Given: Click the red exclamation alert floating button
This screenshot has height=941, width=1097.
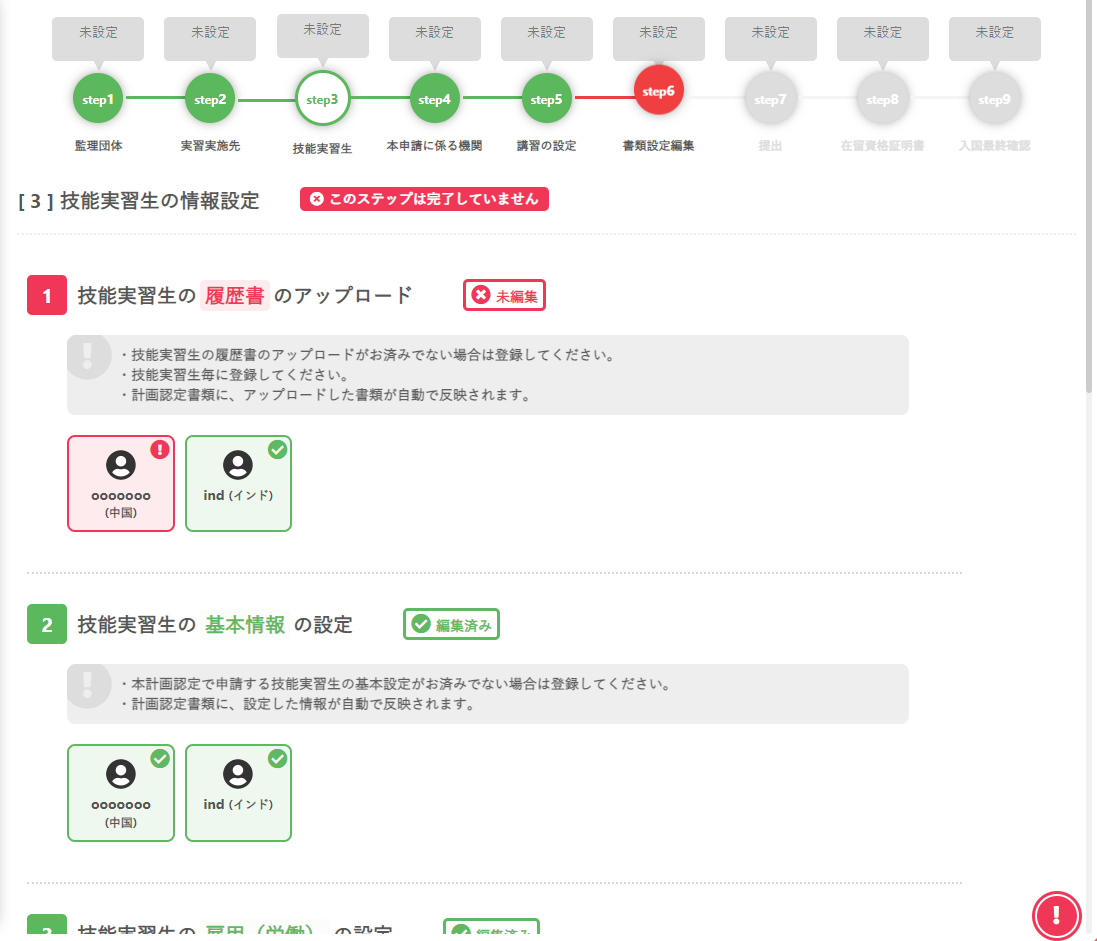Looking at the screenshot, I should (1057, 915).
